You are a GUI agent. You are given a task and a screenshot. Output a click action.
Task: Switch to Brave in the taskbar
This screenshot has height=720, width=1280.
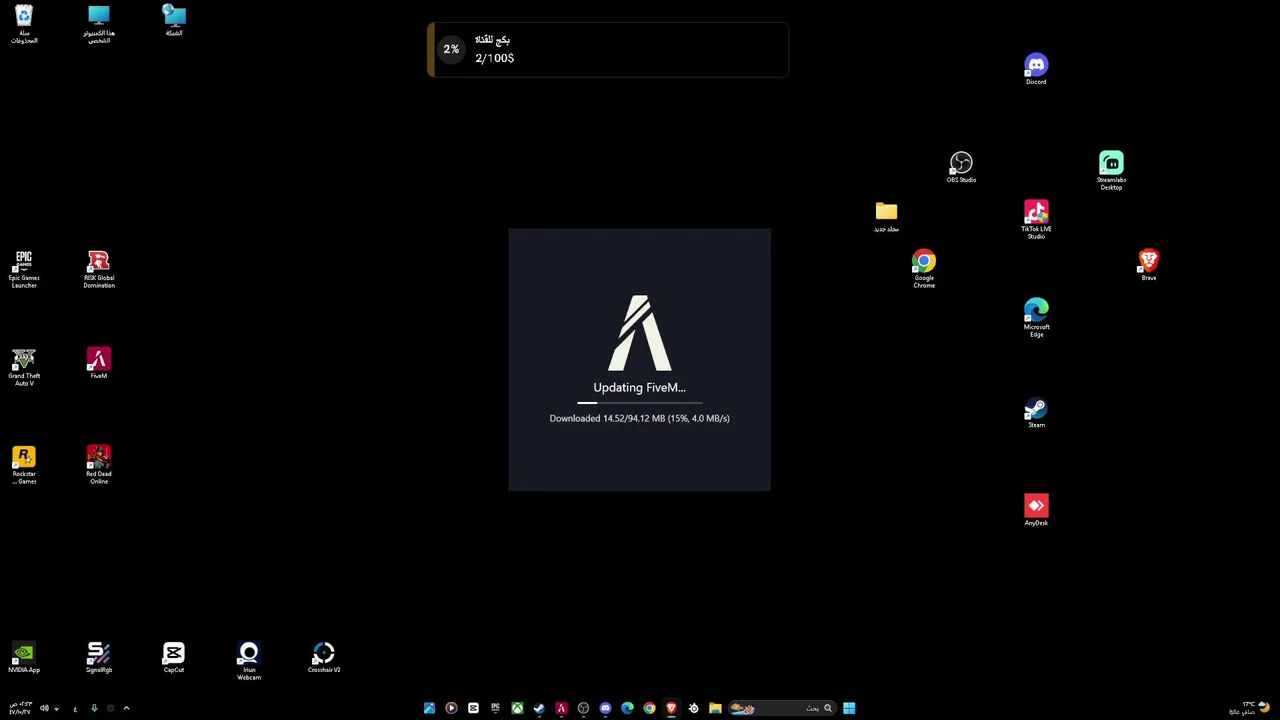tap(671, 708)
